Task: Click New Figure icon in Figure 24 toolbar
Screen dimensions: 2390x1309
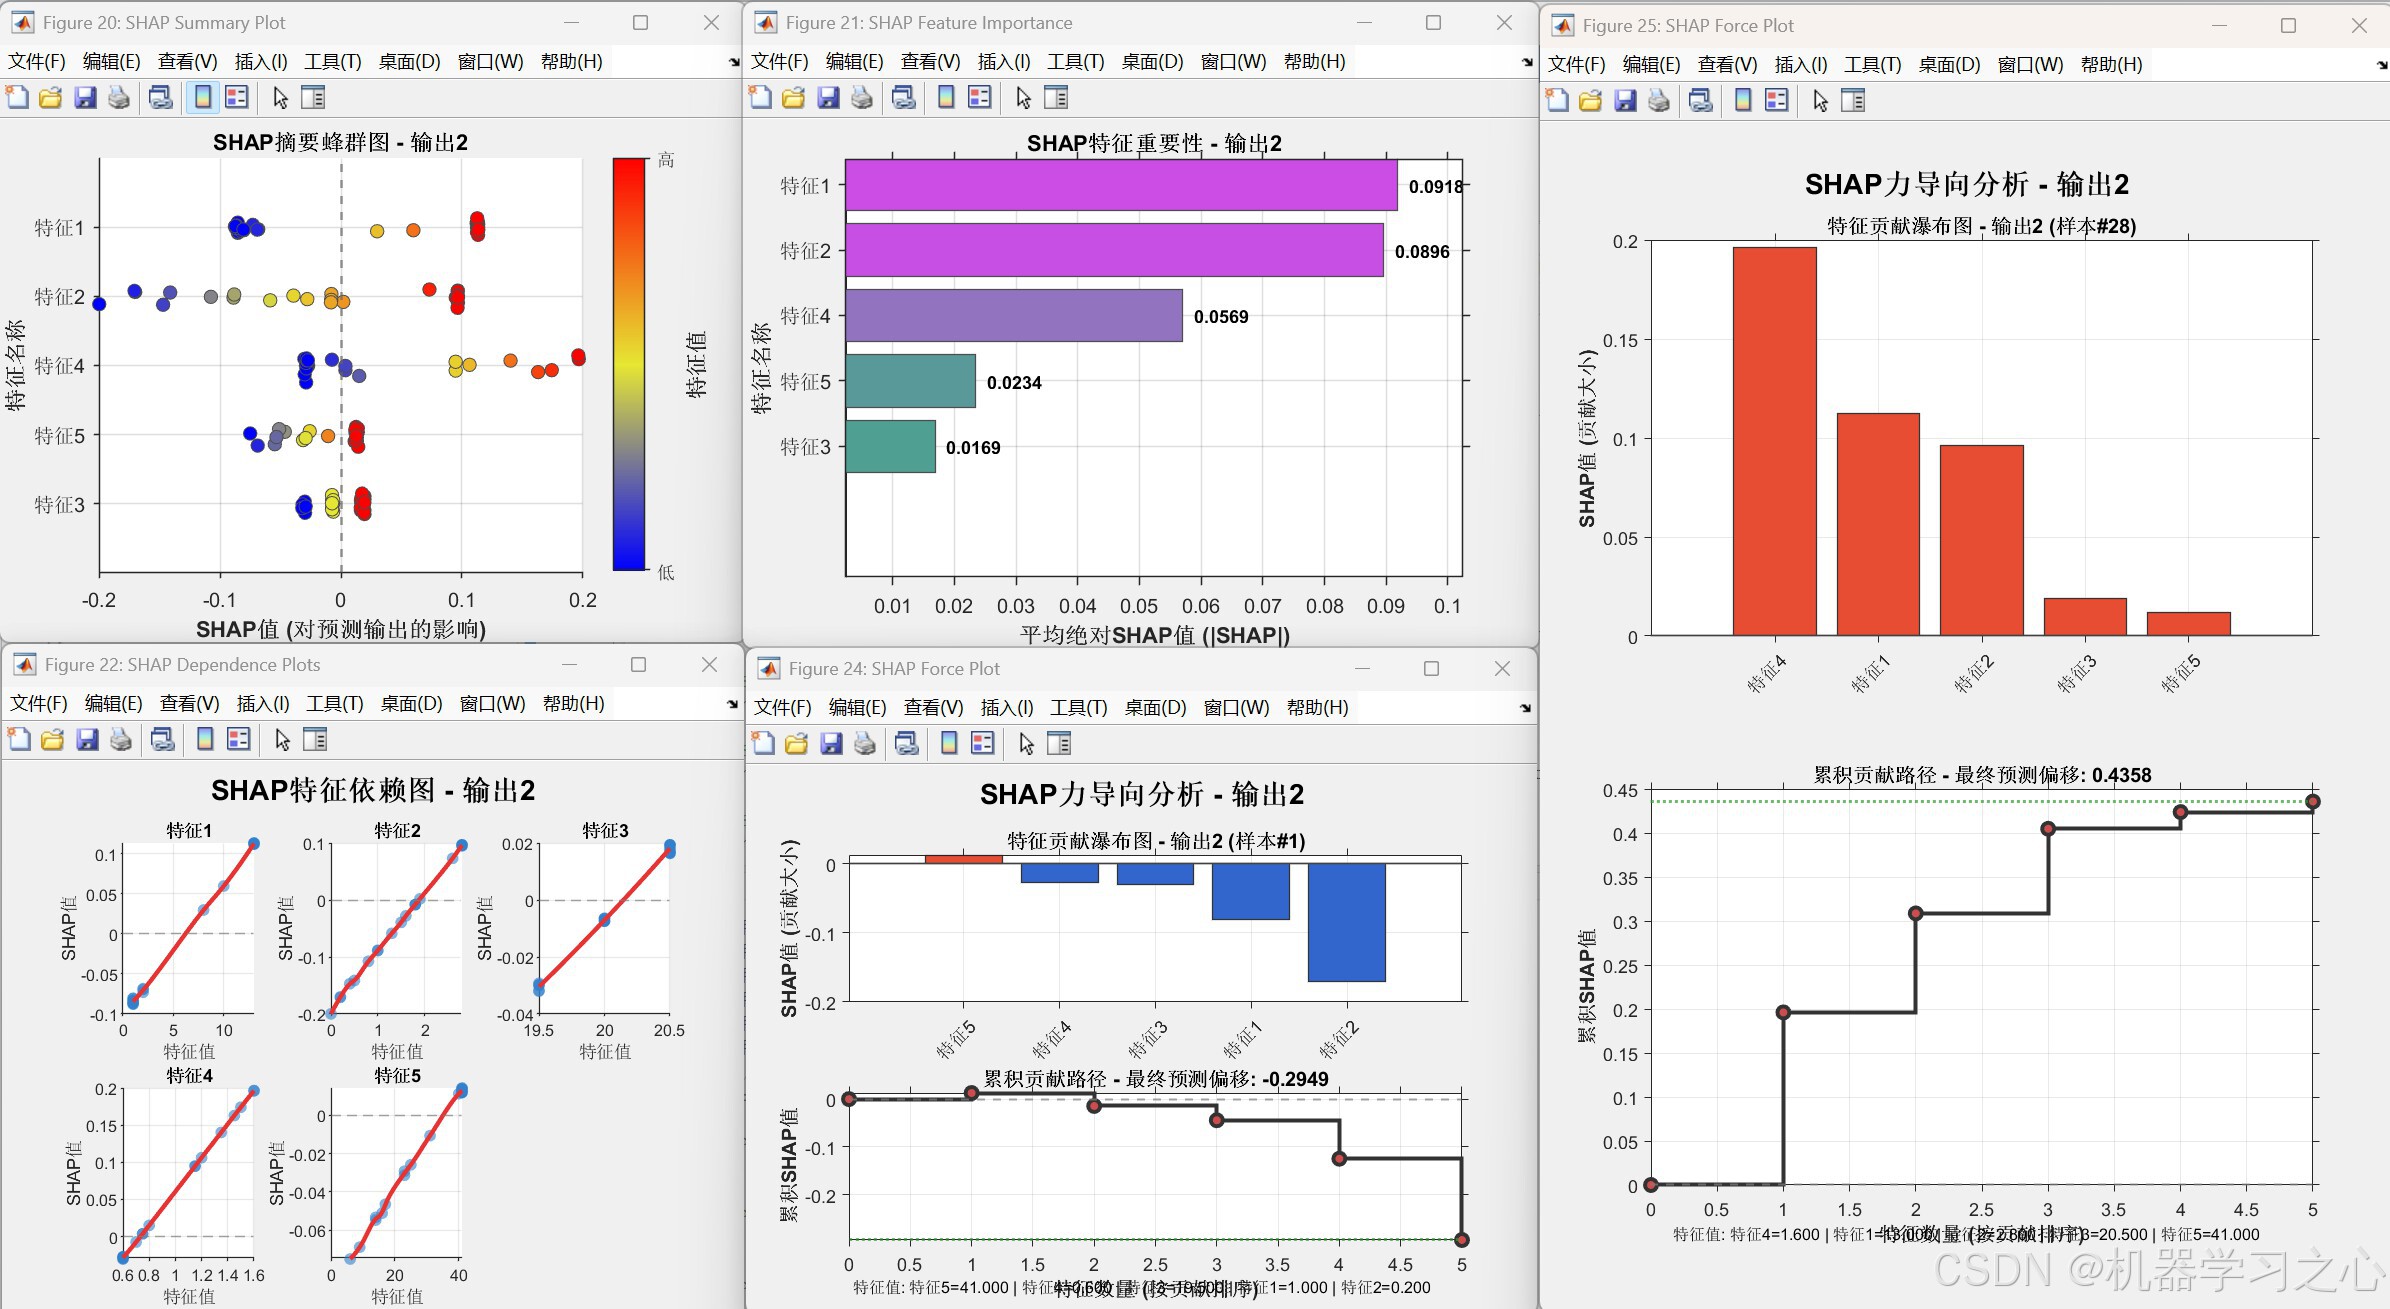Action: click(763, 743)
